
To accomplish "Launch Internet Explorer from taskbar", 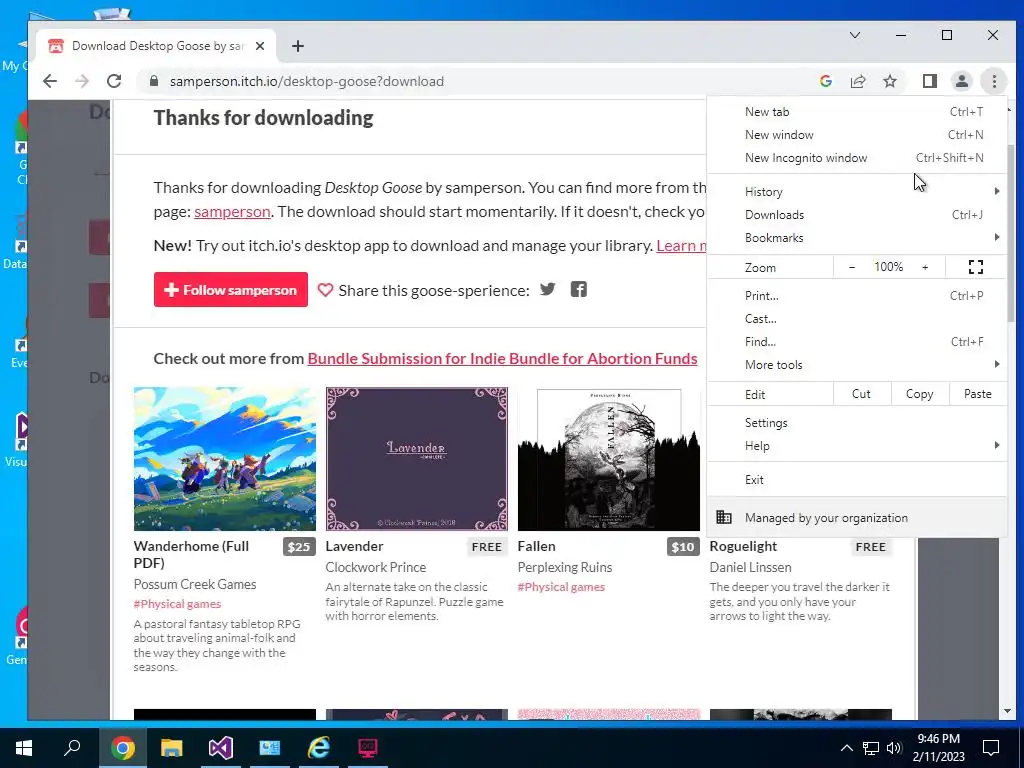I will 319,748.
